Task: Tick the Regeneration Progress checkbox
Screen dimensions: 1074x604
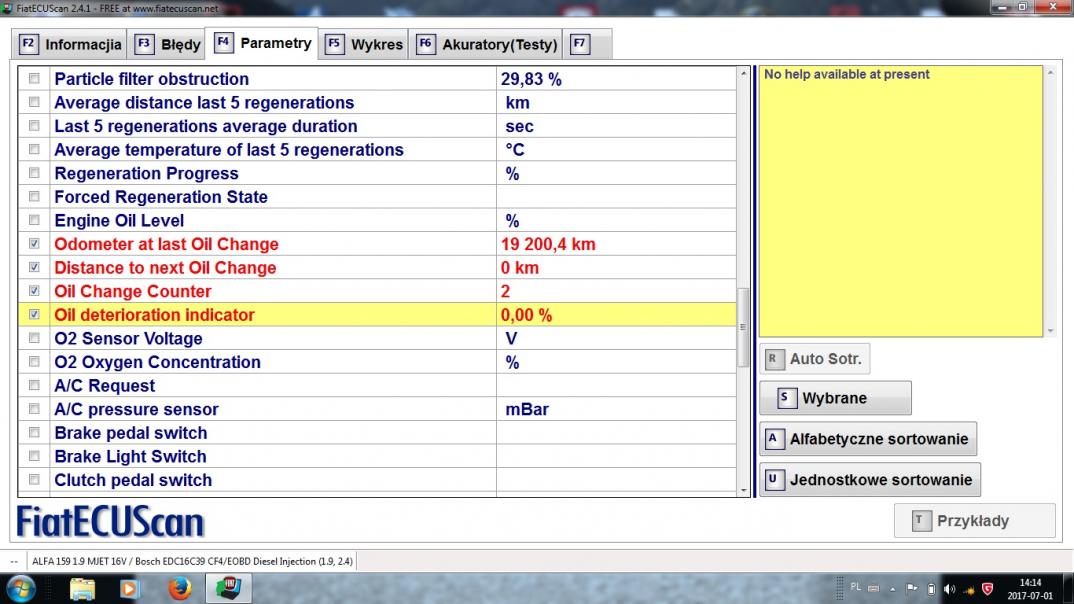Action: point(34,173)
